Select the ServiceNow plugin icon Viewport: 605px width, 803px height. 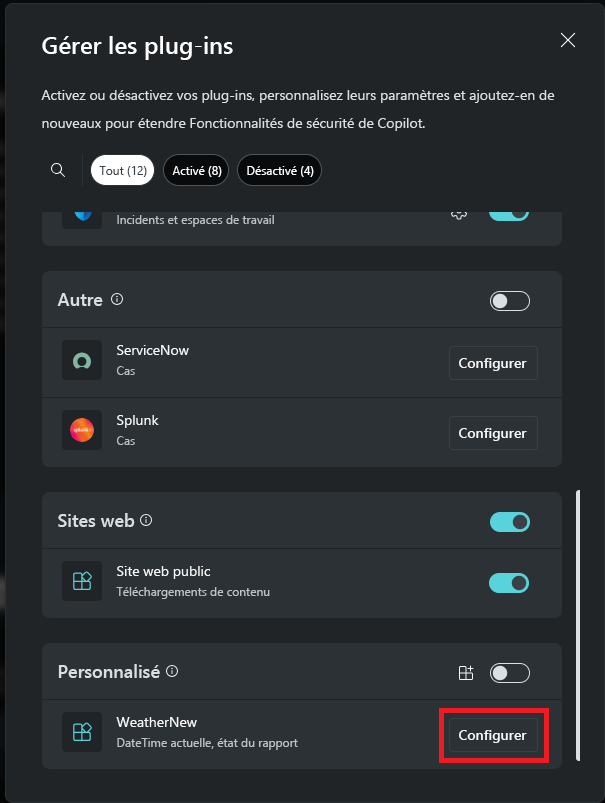81,361
